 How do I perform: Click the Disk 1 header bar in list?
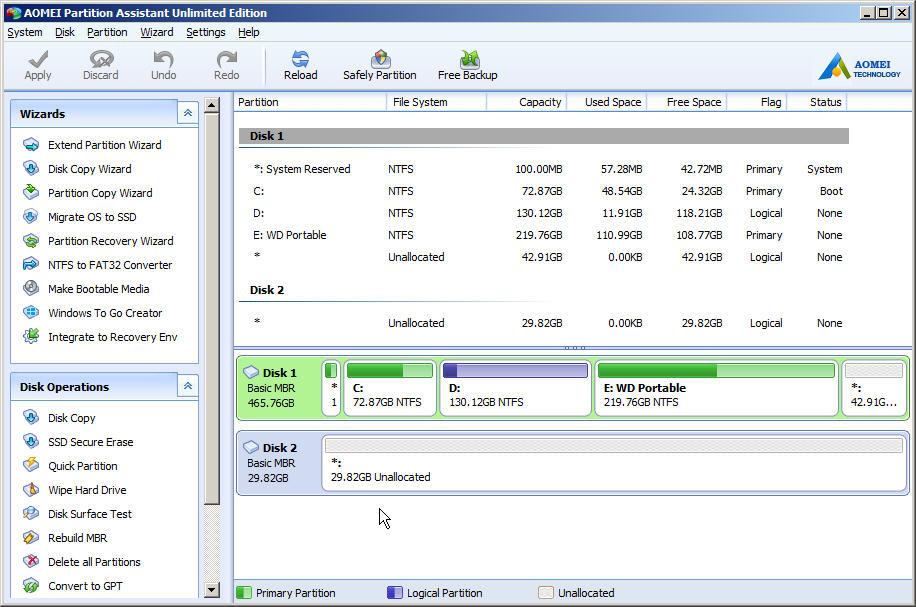pos(543,136)
